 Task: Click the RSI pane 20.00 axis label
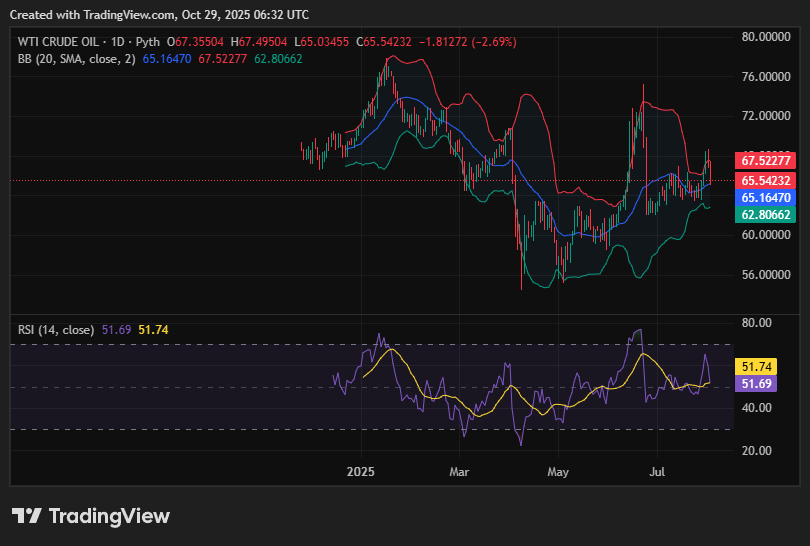(755, 450)
